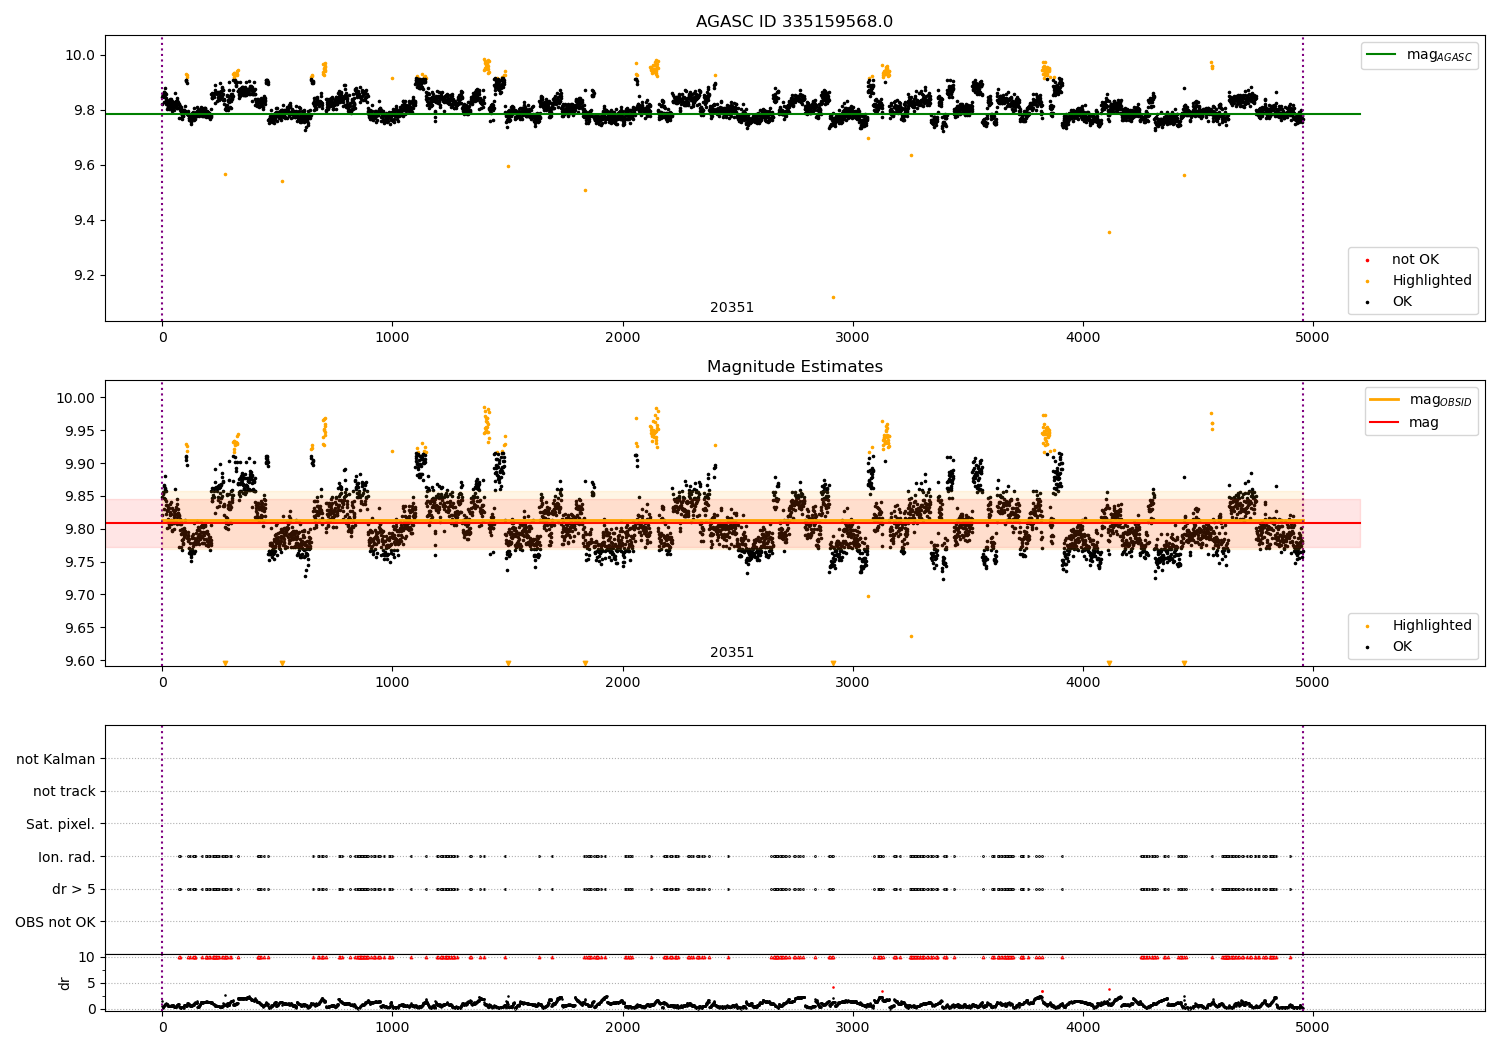Image resolution: width=1500 pixels, height=1050 pixels.
Task: Click the orange outlier at magnitude 9.35
Action: 1108,232
